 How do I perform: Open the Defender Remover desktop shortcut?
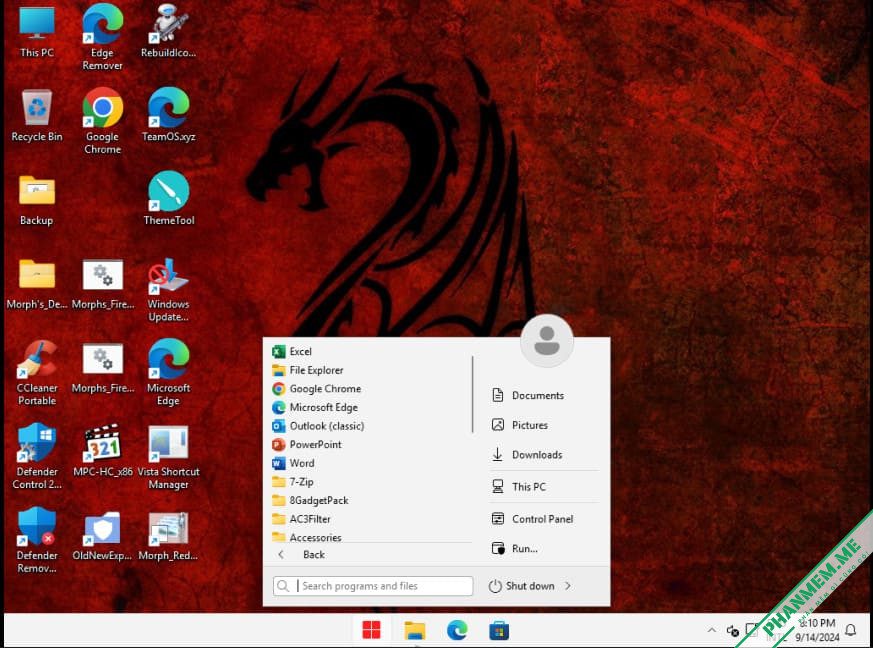click(x=37, y=541)
